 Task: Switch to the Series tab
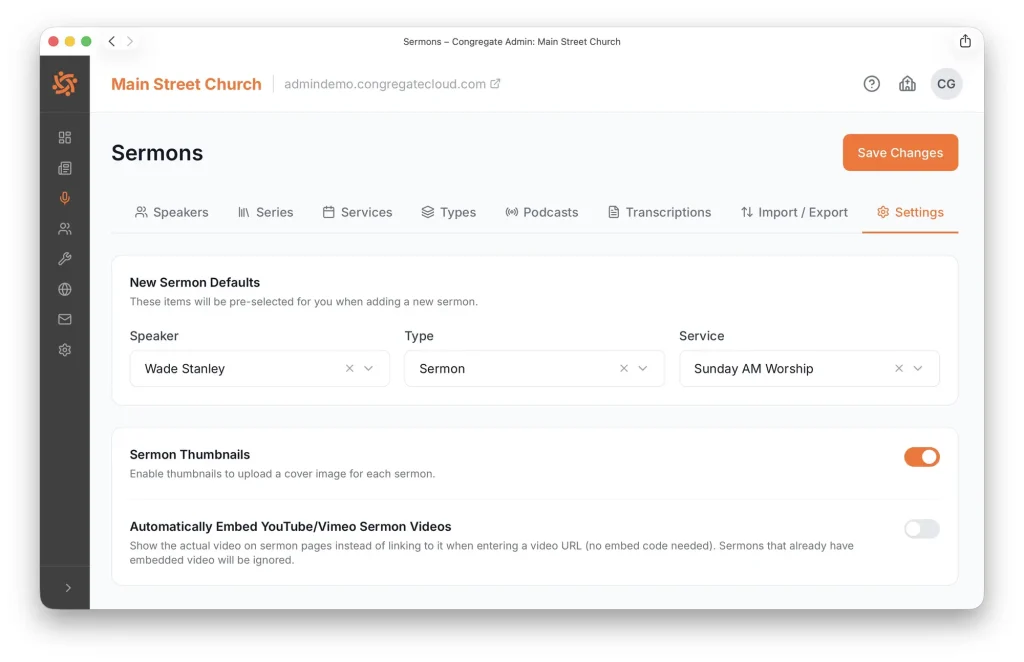265,212
